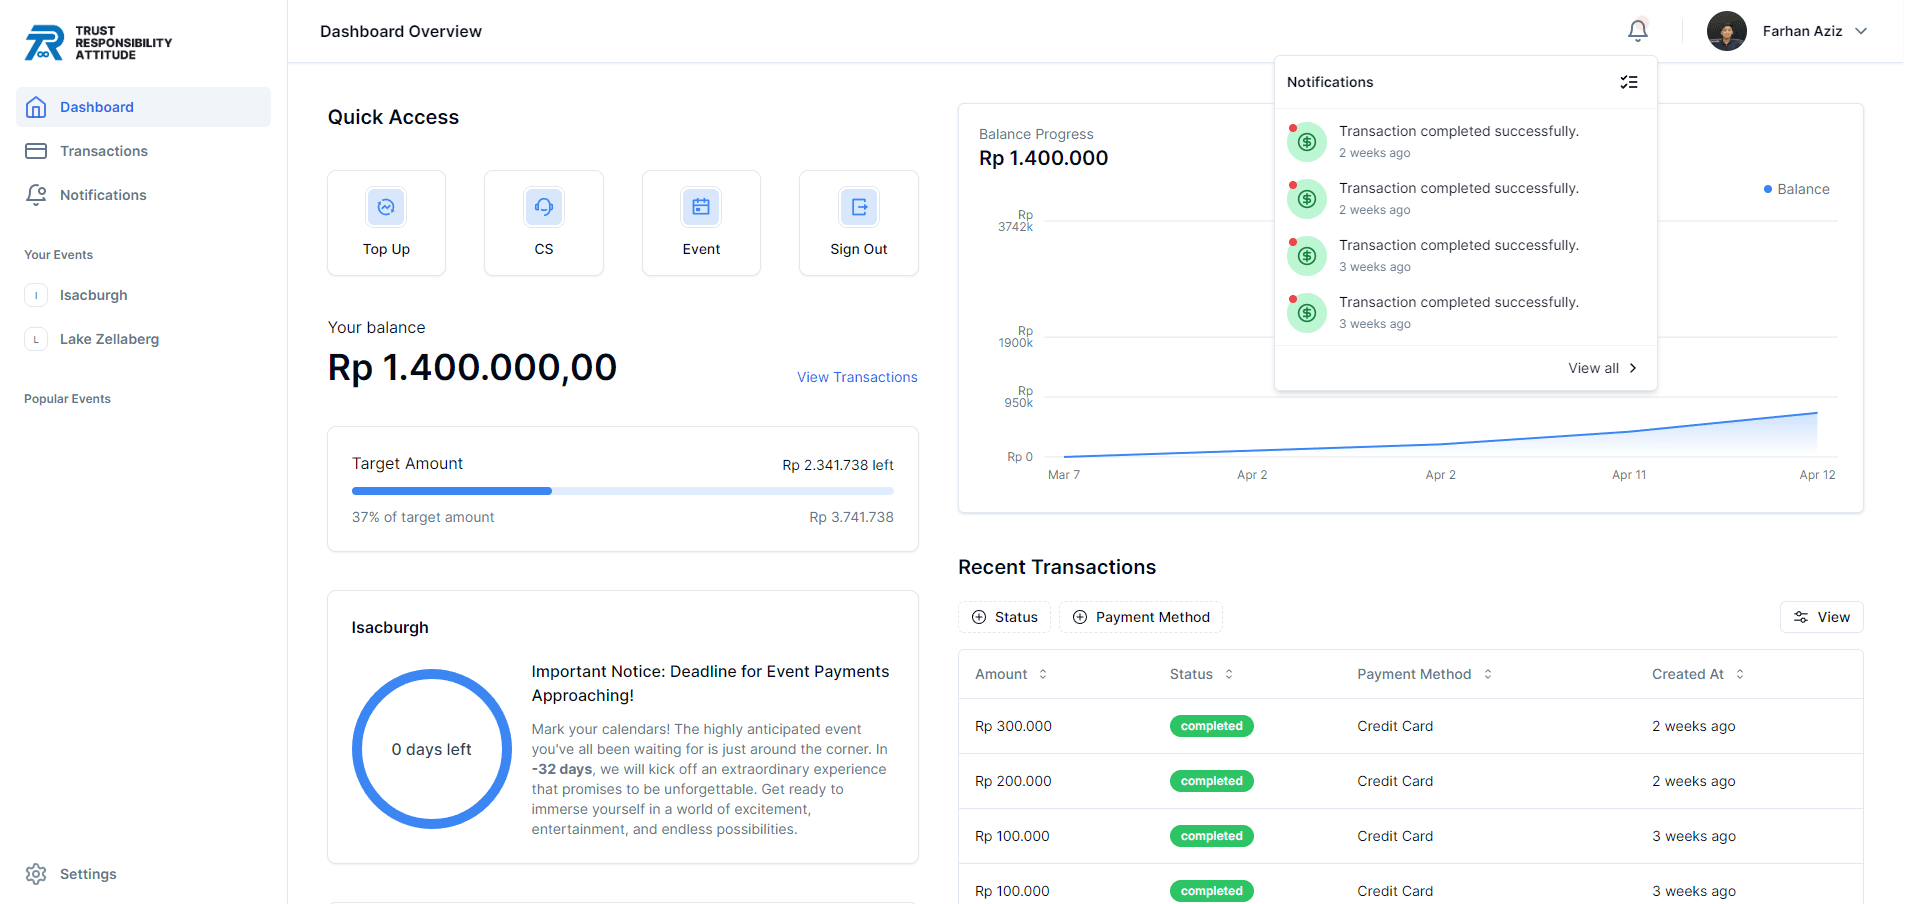This screenshot has width=1920, height=904.
Task: Switch to the Notifications sidebar section
Action: click(101, 194)
